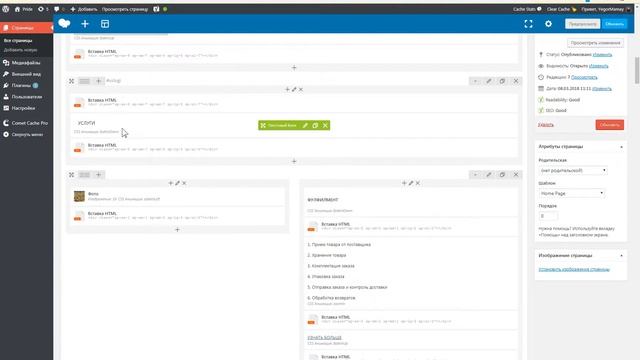Screen dimensions: 640x360
Task: Click the Фото image thumbnail
Action: 79,196
